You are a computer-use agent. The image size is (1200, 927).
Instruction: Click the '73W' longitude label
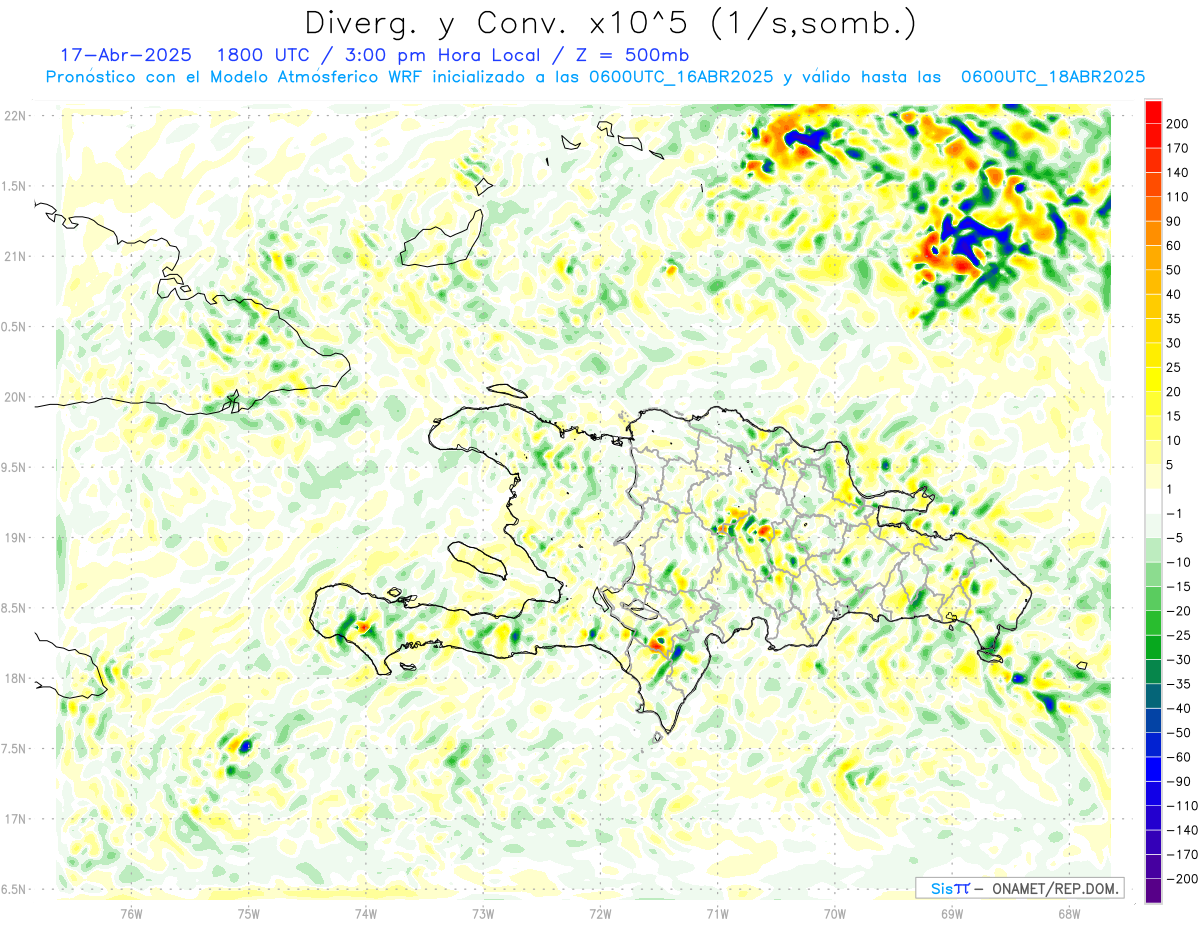point(483,913)
